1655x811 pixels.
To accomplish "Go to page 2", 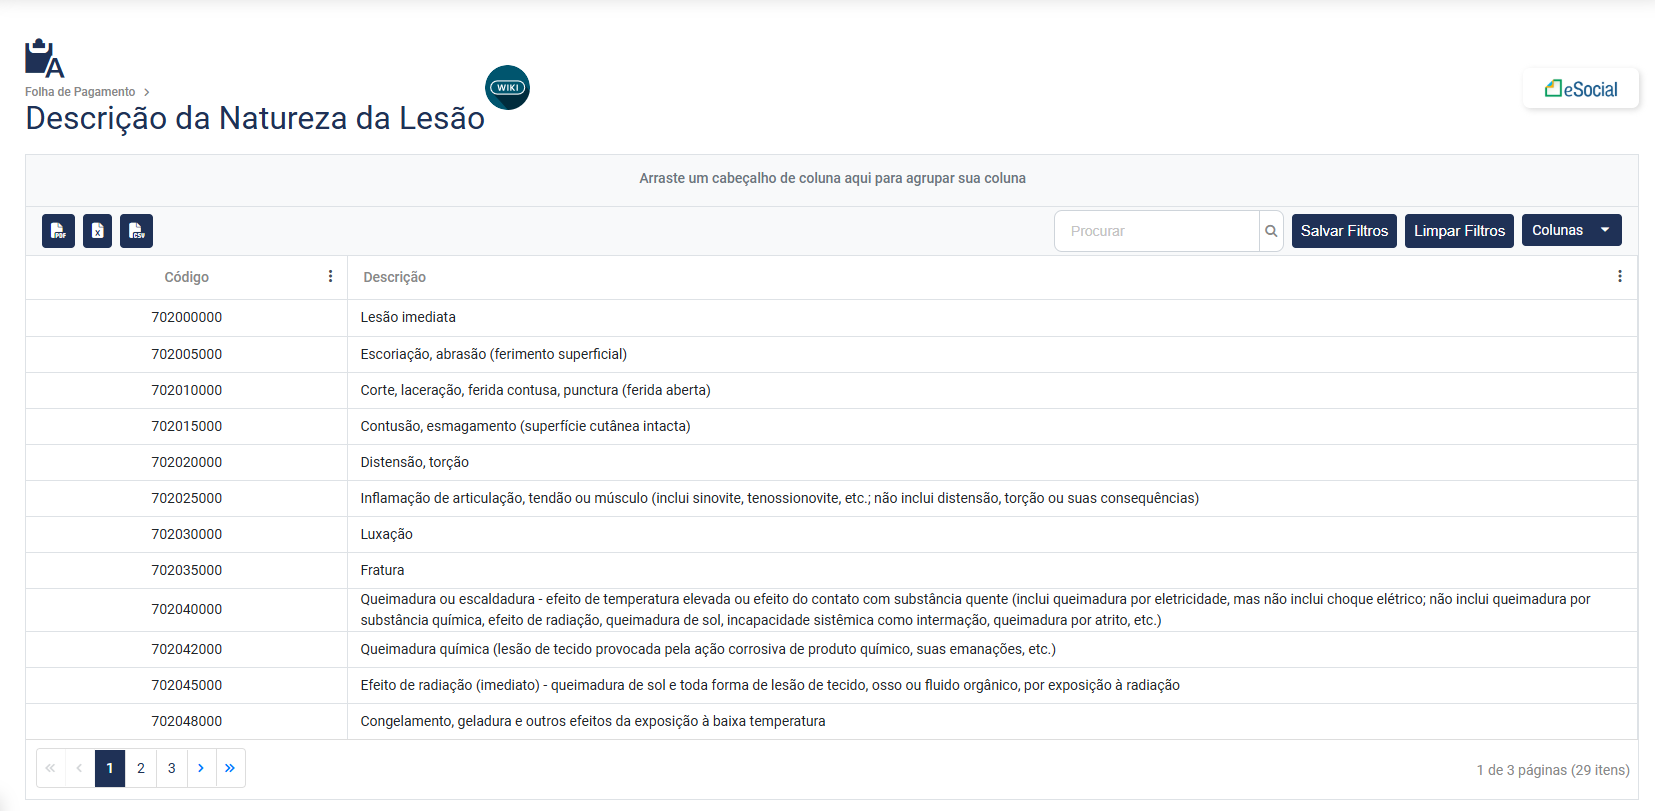I will click(141, 768).
